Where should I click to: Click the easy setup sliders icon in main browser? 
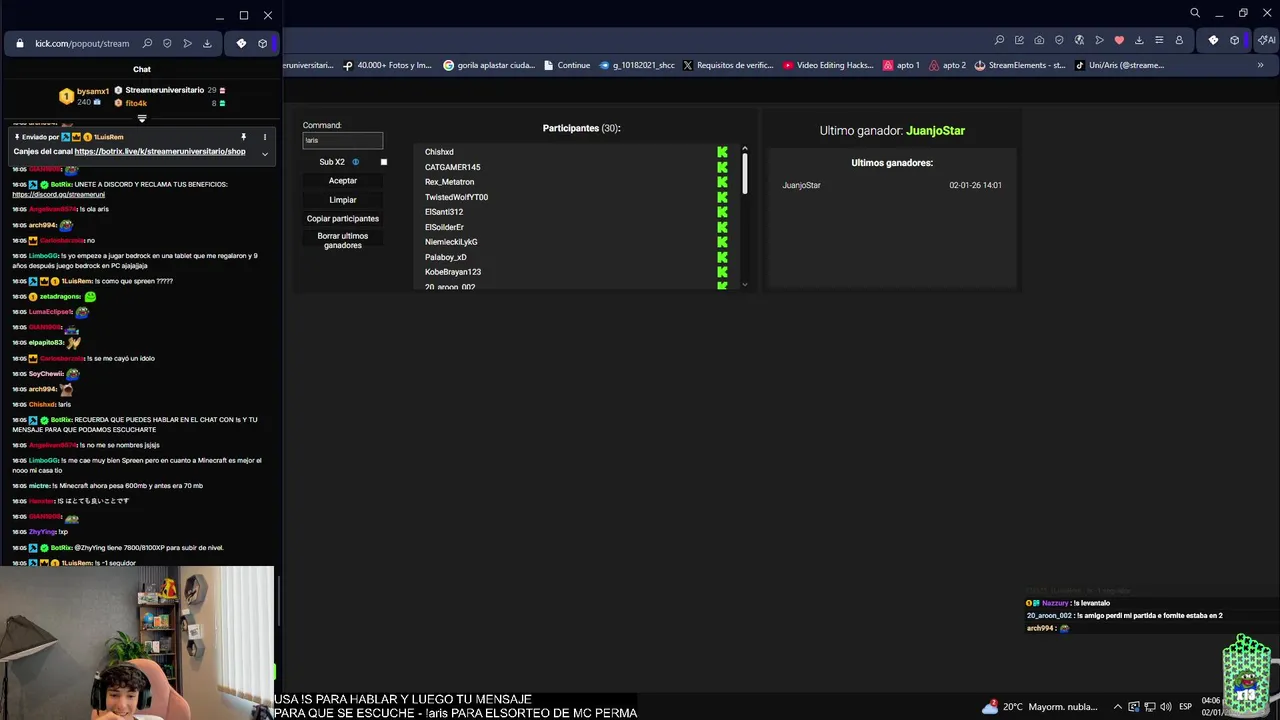click(1159, 40)
